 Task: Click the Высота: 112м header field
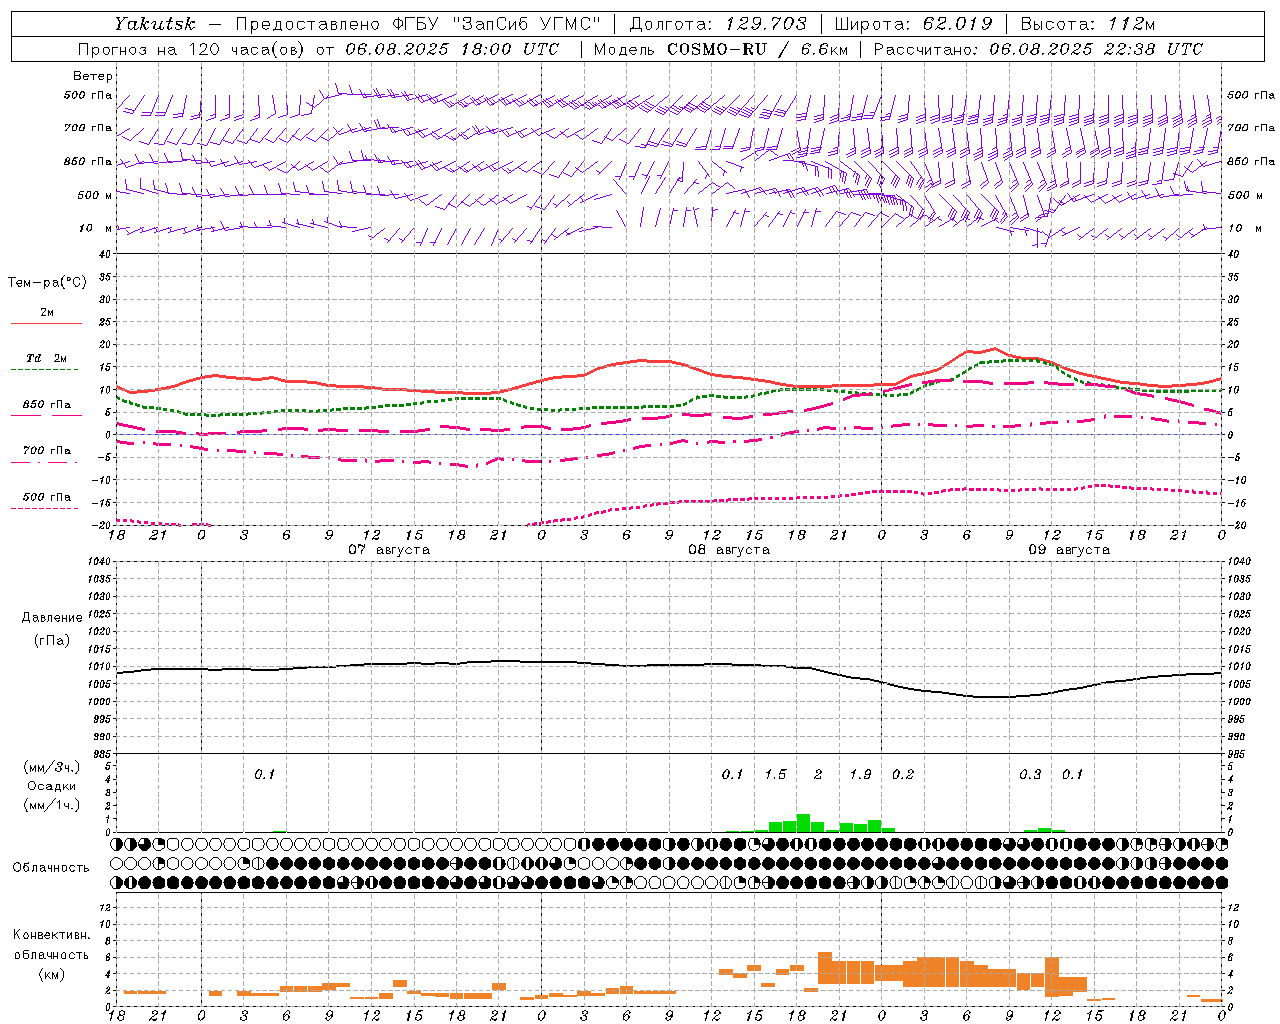pyautogui.click(x=1088, y=24)
